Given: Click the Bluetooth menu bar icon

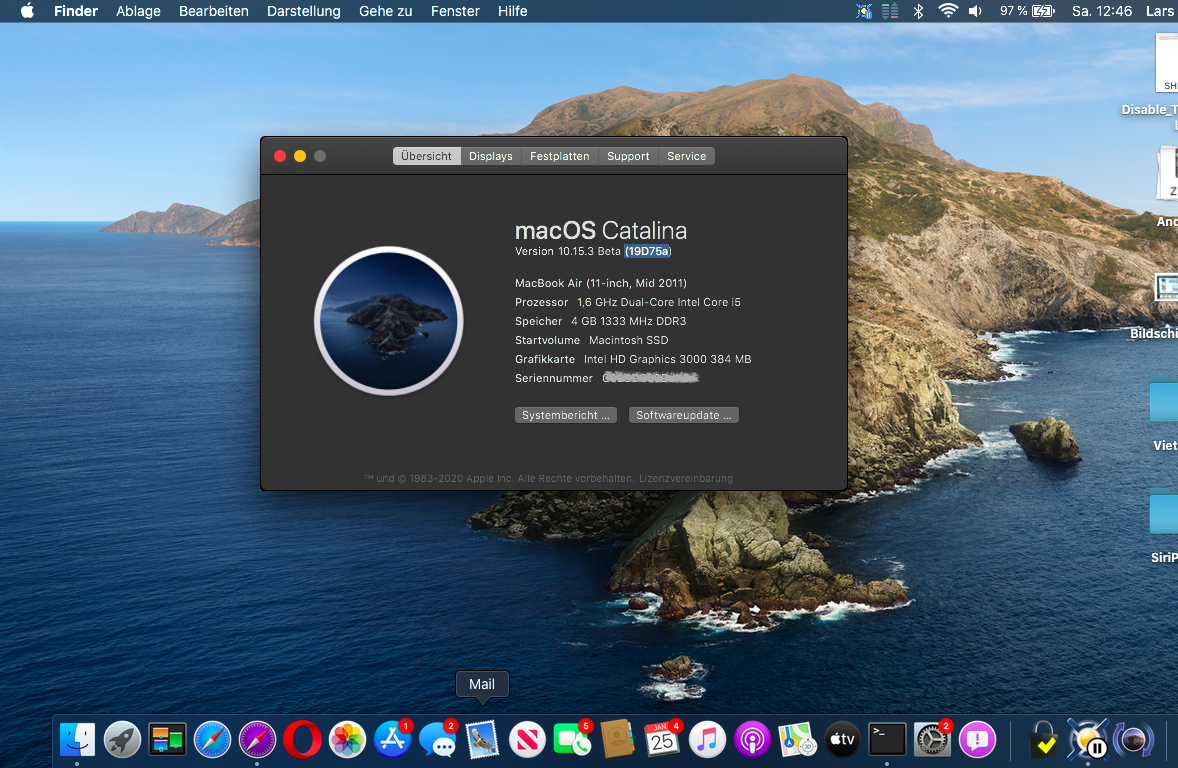Looking at the screenshot, I should [918, 11].
